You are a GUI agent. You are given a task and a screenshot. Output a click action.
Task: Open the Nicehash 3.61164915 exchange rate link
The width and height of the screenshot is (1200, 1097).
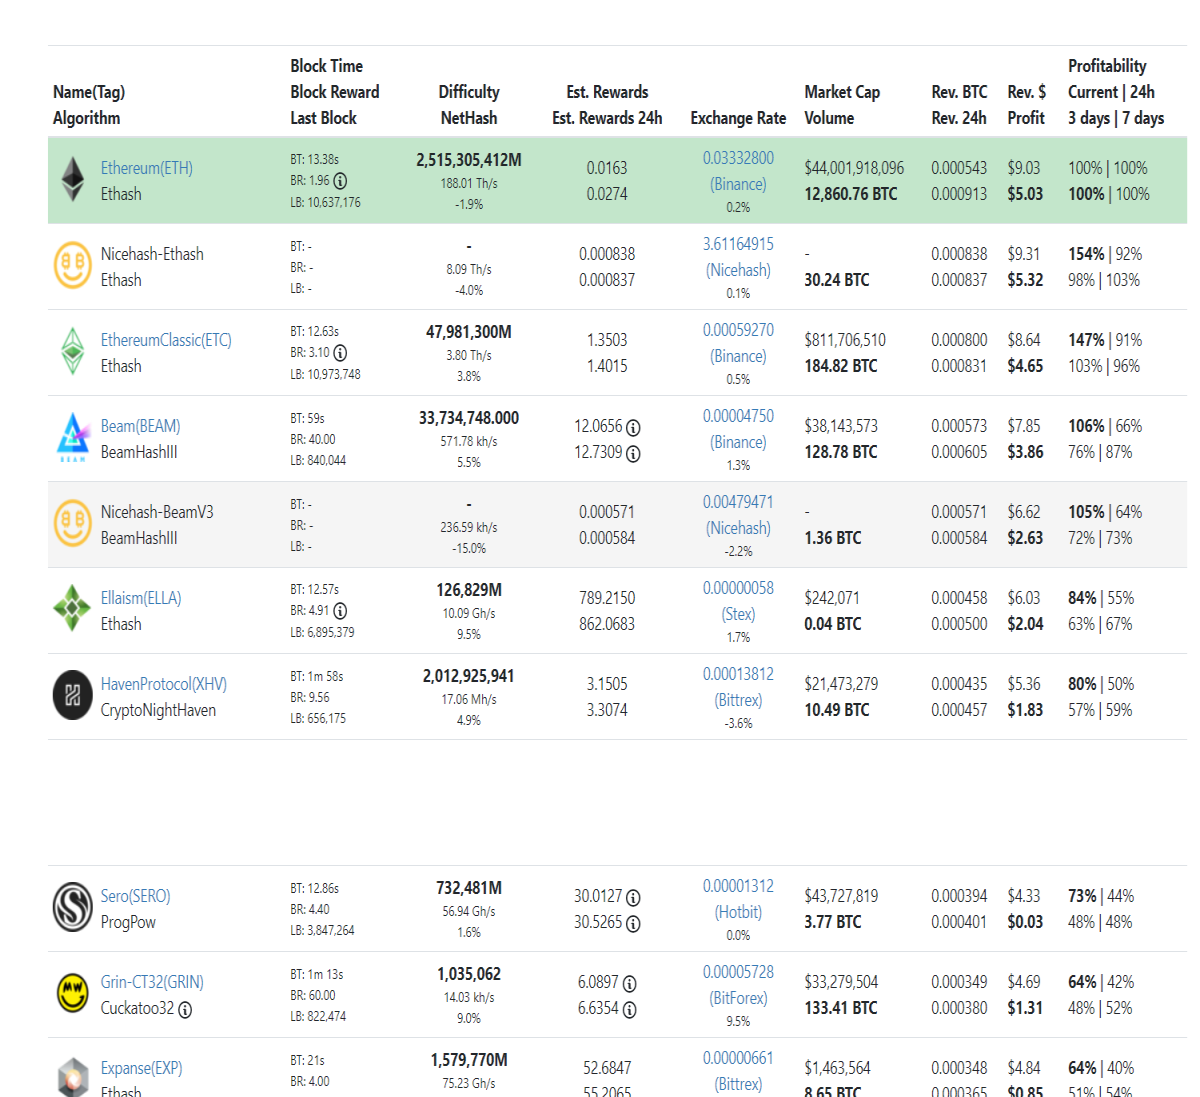pyautogui.click(x=738, y=257)
